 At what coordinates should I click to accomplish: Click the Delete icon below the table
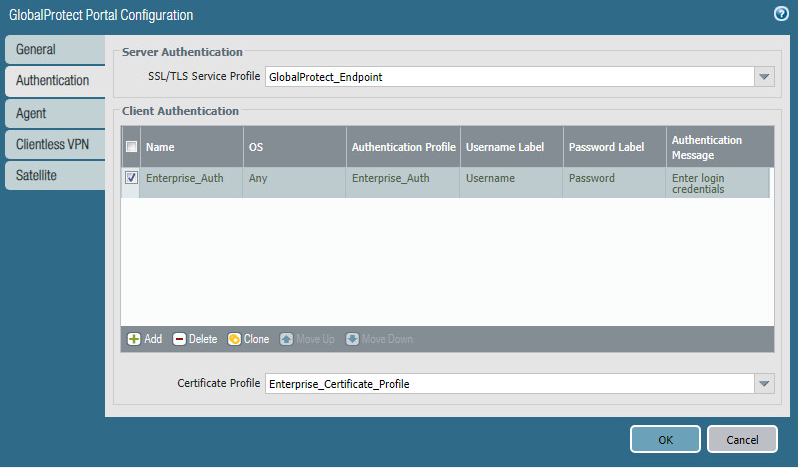180,339
